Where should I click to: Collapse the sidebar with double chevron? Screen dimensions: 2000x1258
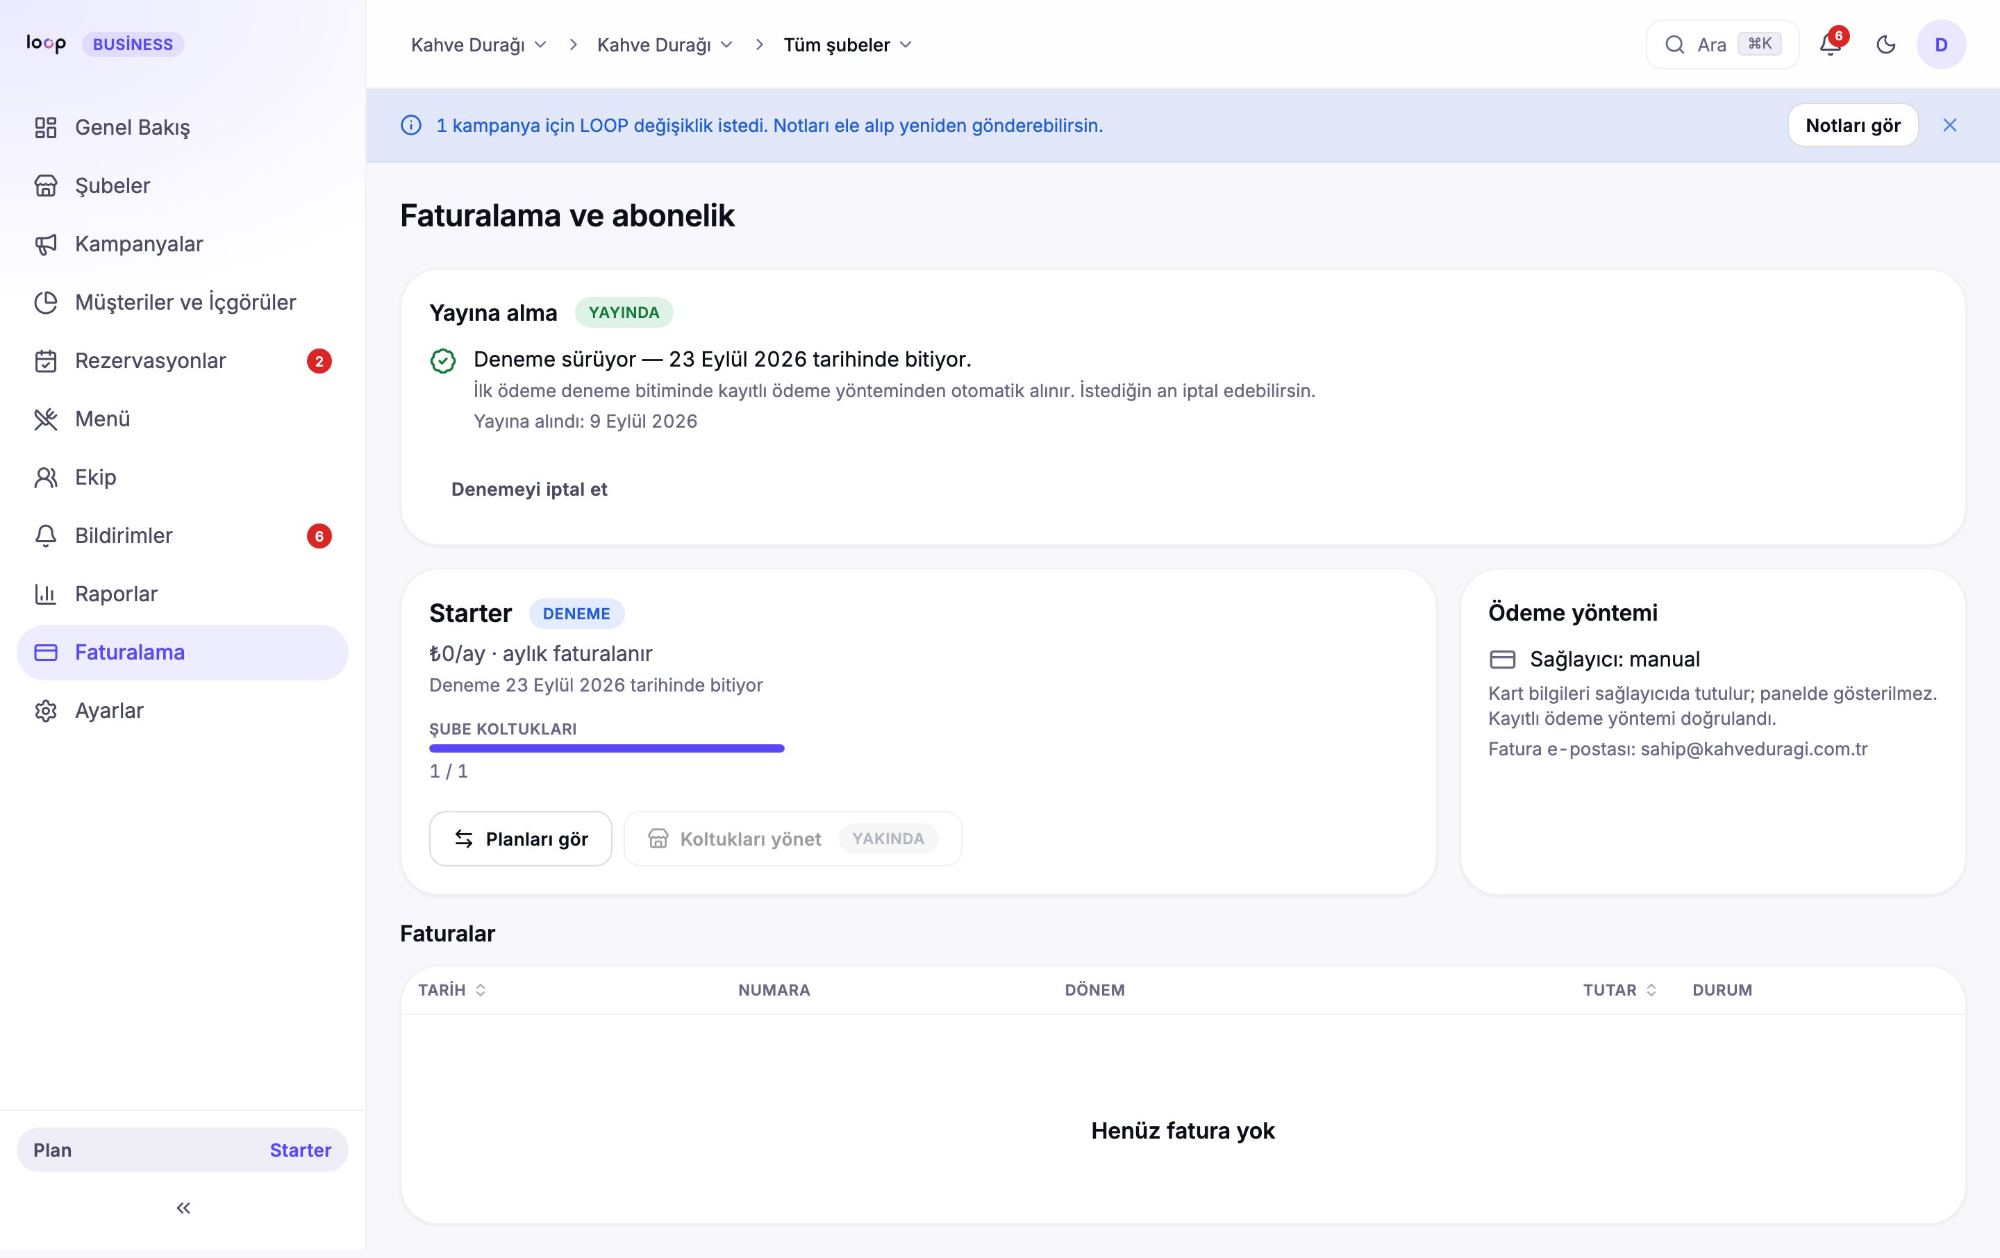(183, 1208)
